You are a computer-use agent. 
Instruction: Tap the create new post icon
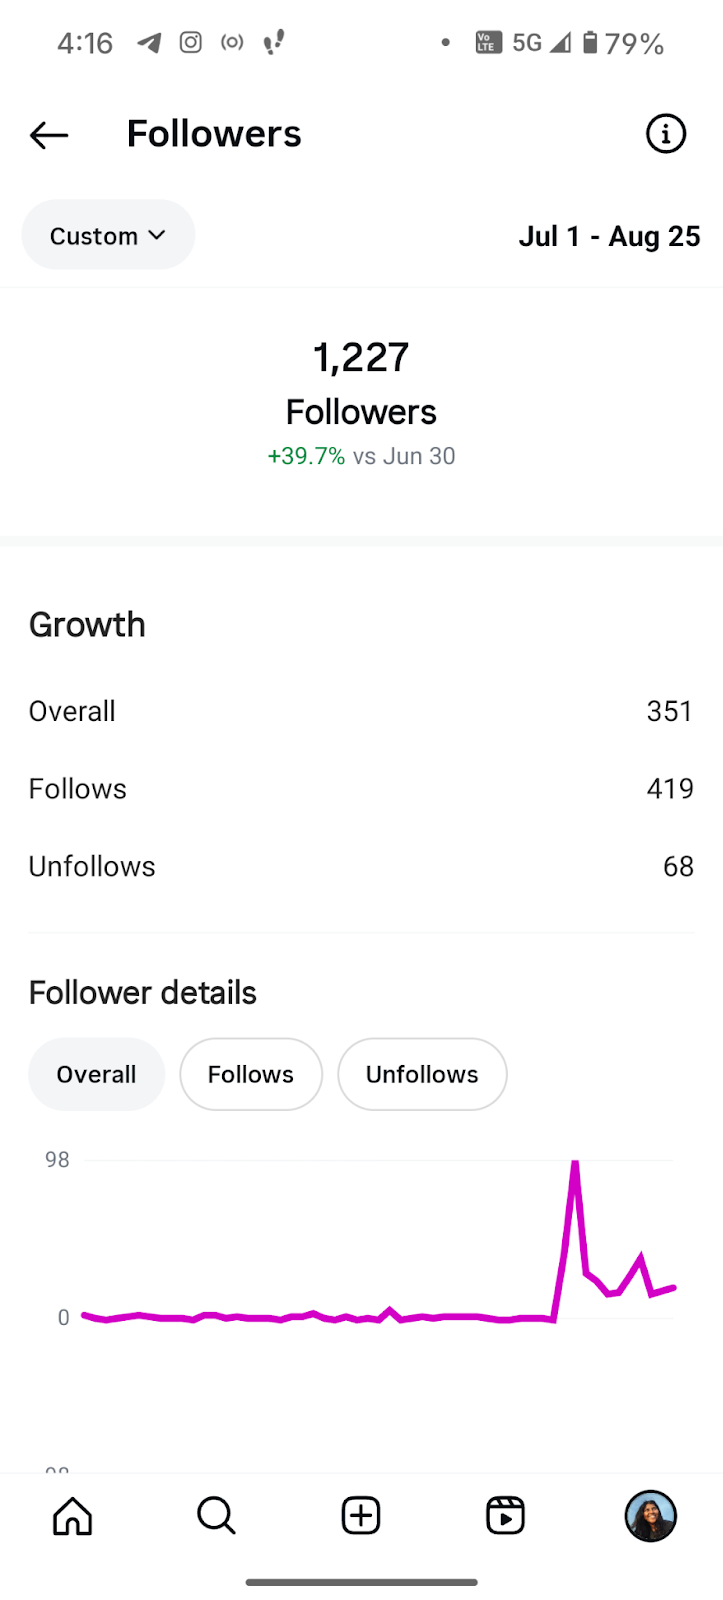point(361,1515)
